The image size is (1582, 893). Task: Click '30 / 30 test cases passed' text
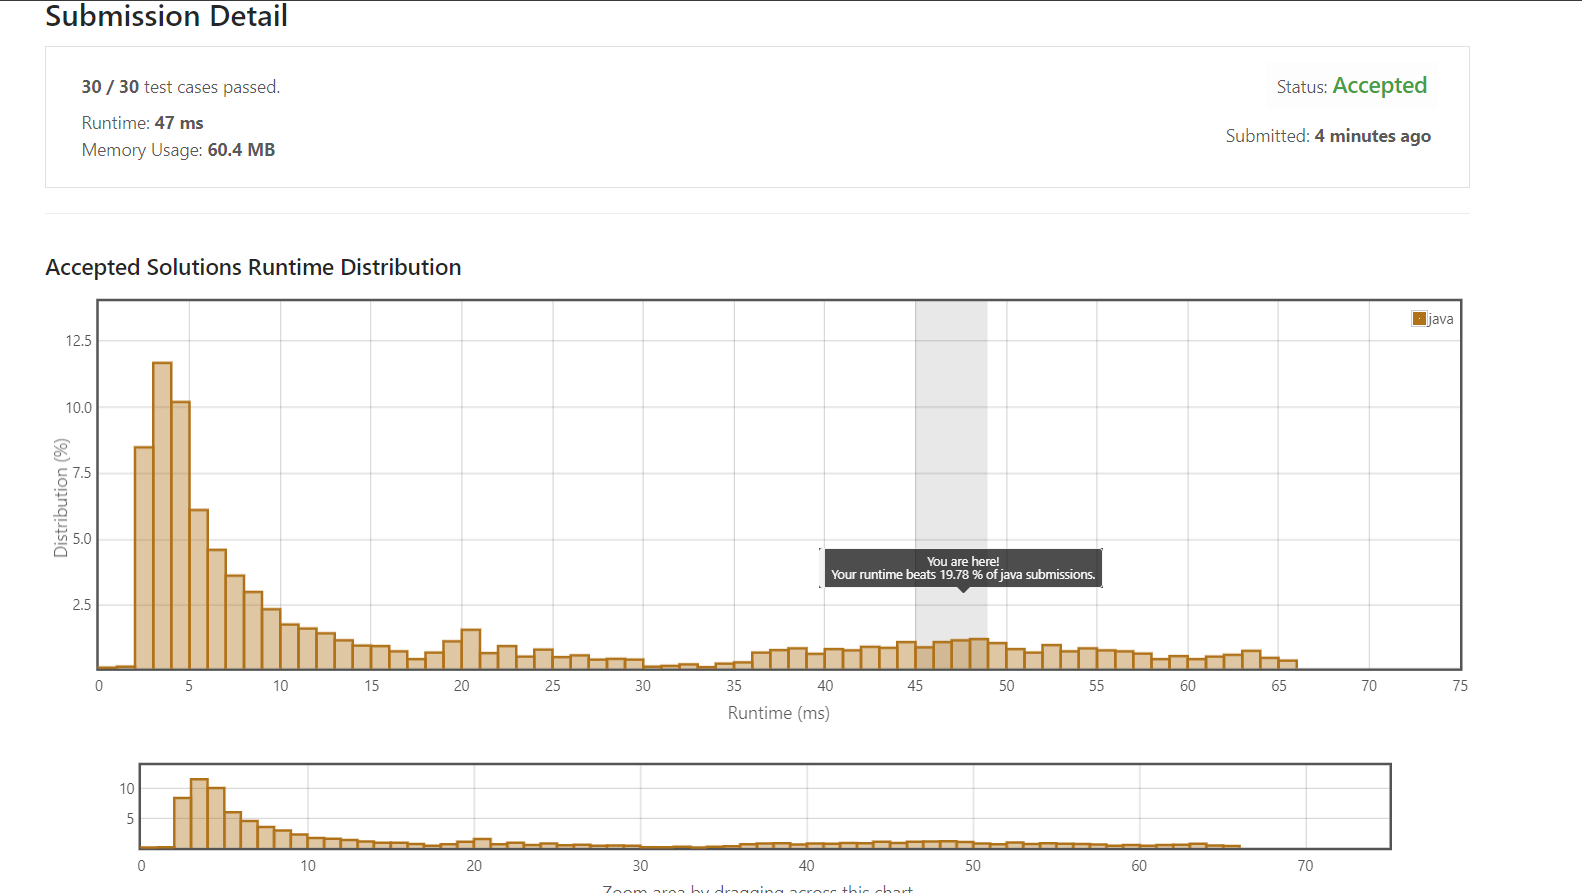(181, 87)
